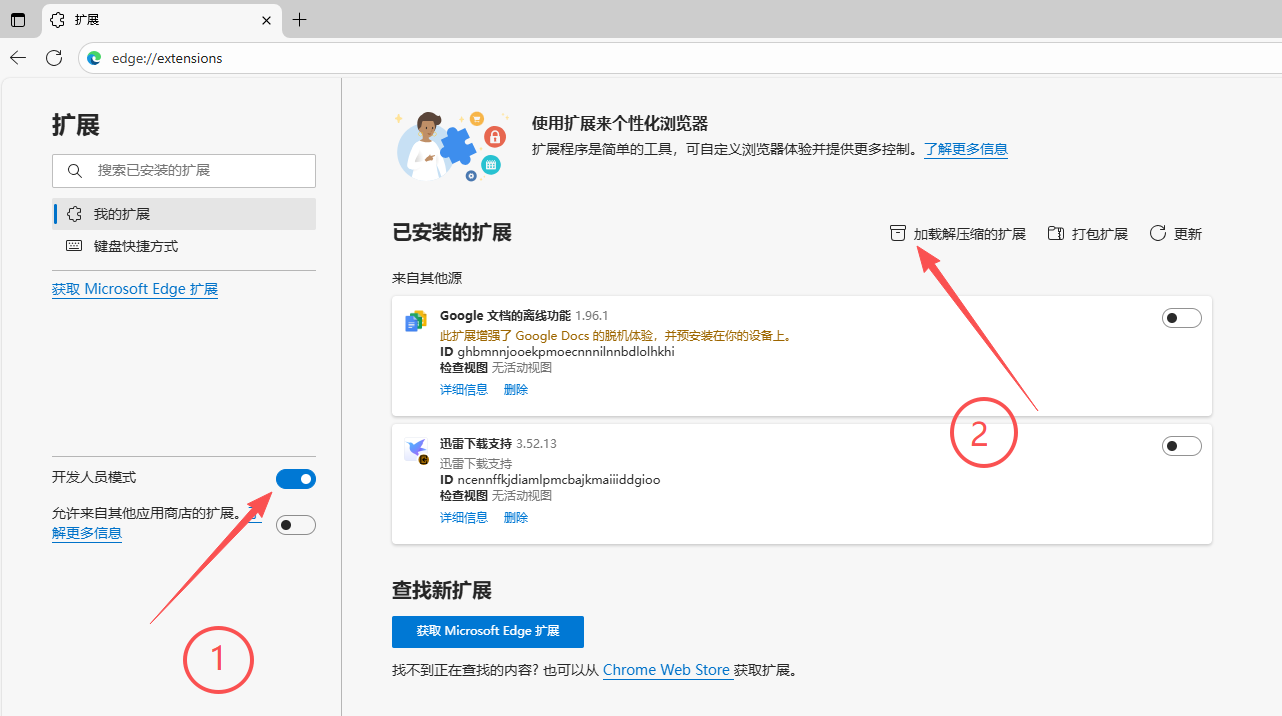
Task: Turn on the 迅雷下载支持 extension toggle
Action: [x=1181, y=446]
